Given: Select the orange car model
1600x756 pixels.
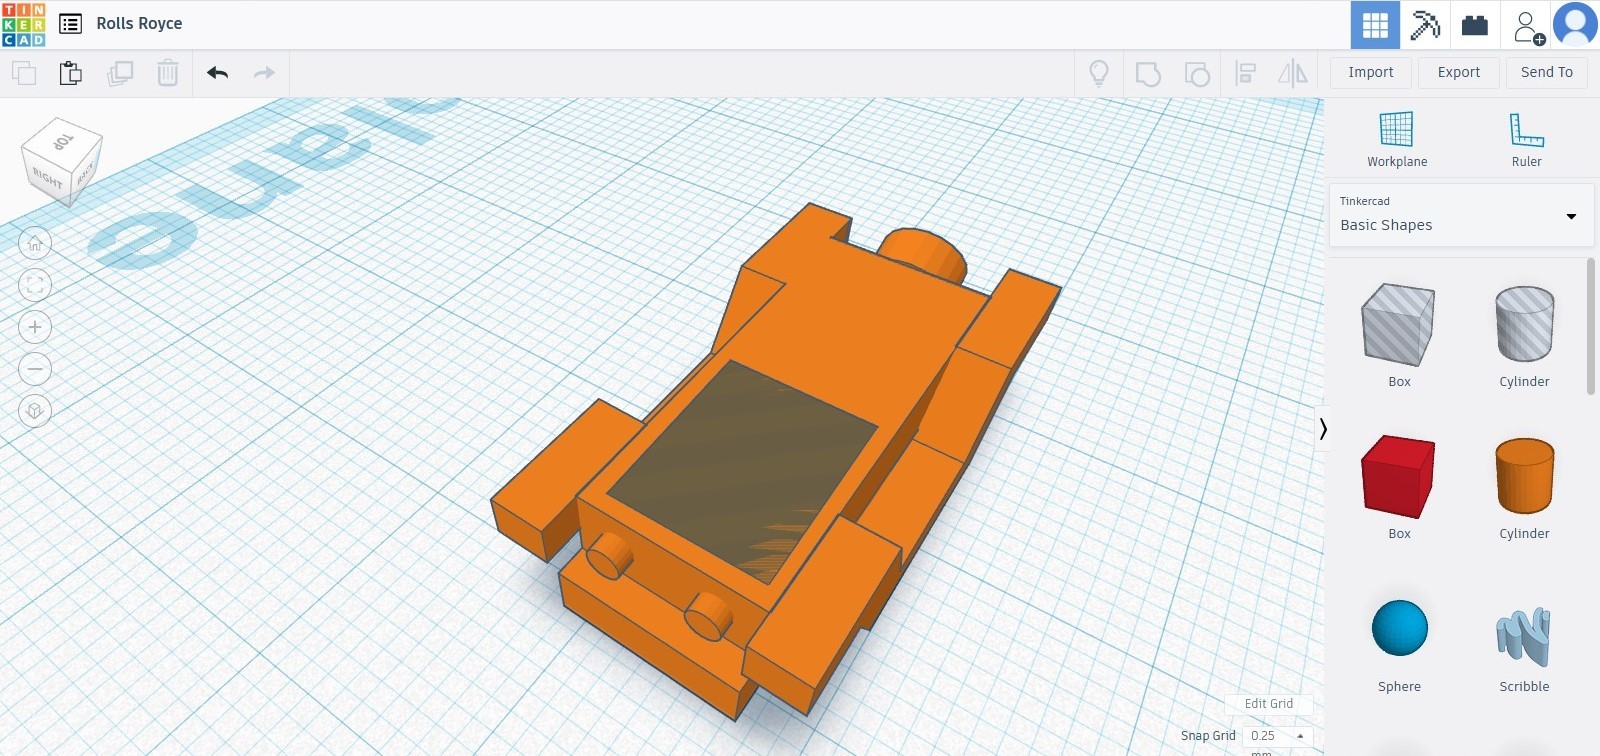Looking at the screenshot, I should [775, 460].
